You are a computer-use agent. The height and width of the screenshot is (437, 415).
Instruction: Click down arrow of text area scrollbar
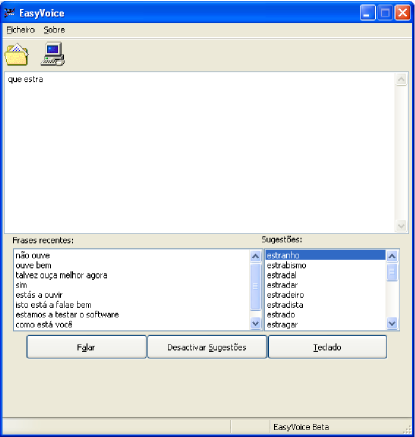pyautogui.click(x=401, y=226)
